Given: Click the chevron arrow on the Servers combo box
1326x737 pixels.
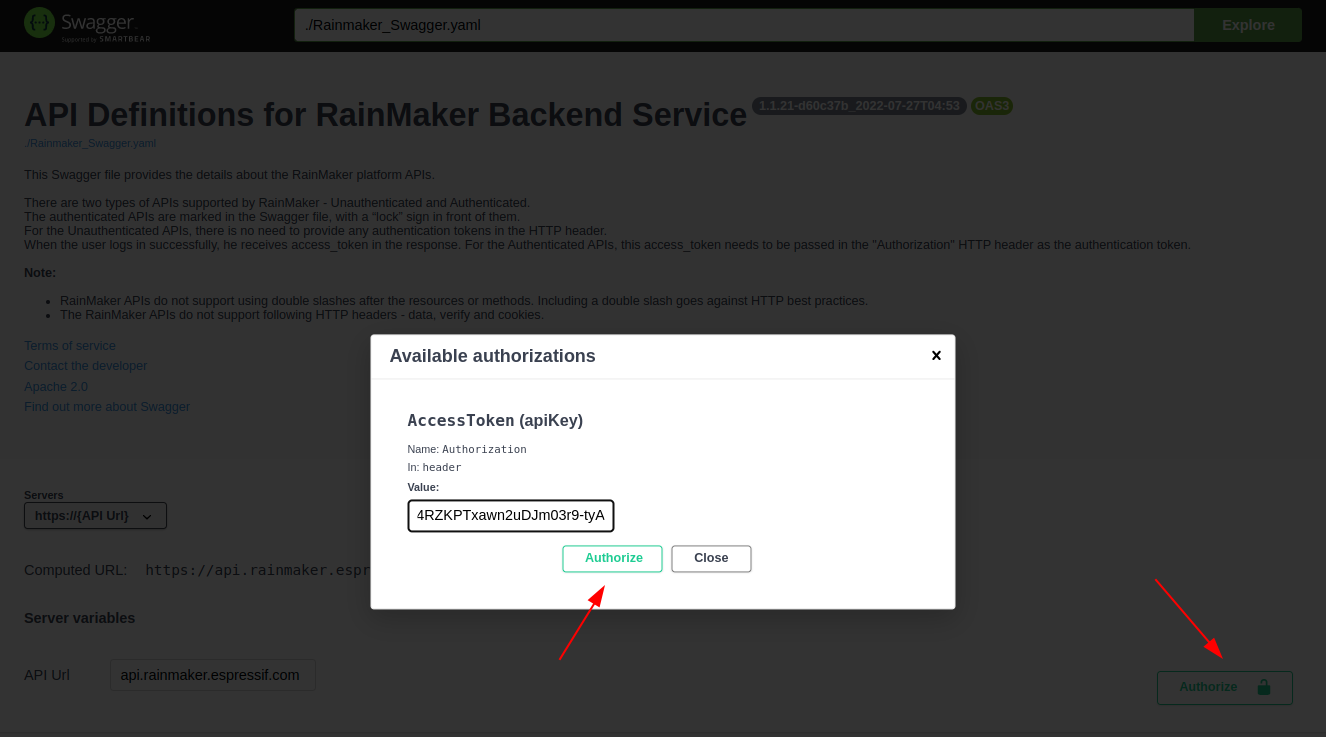Looking at the screenshot, I should 149,516.
